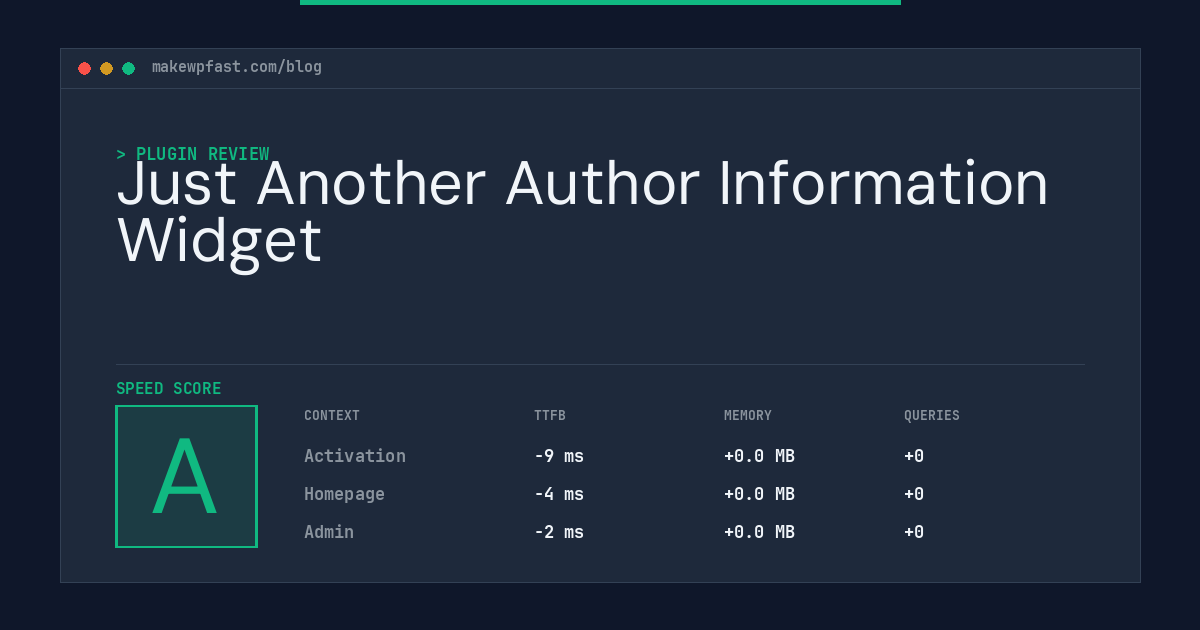The image size is (1200, 630).
Task: Select the Admin row label
Action: (x=329, y=532)
